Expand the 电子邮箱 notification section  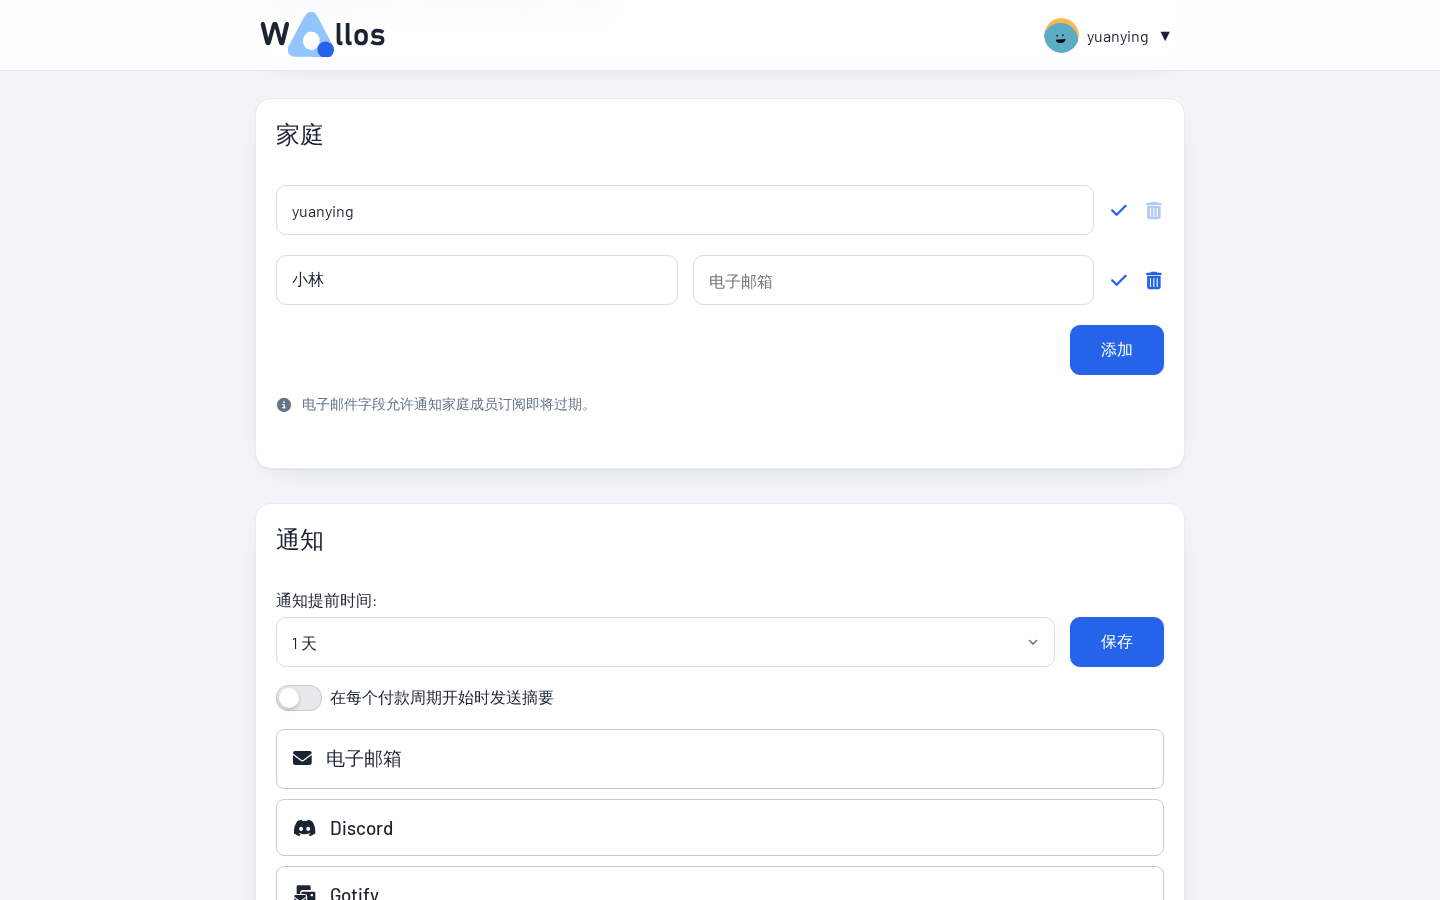(x=720, y=759)
